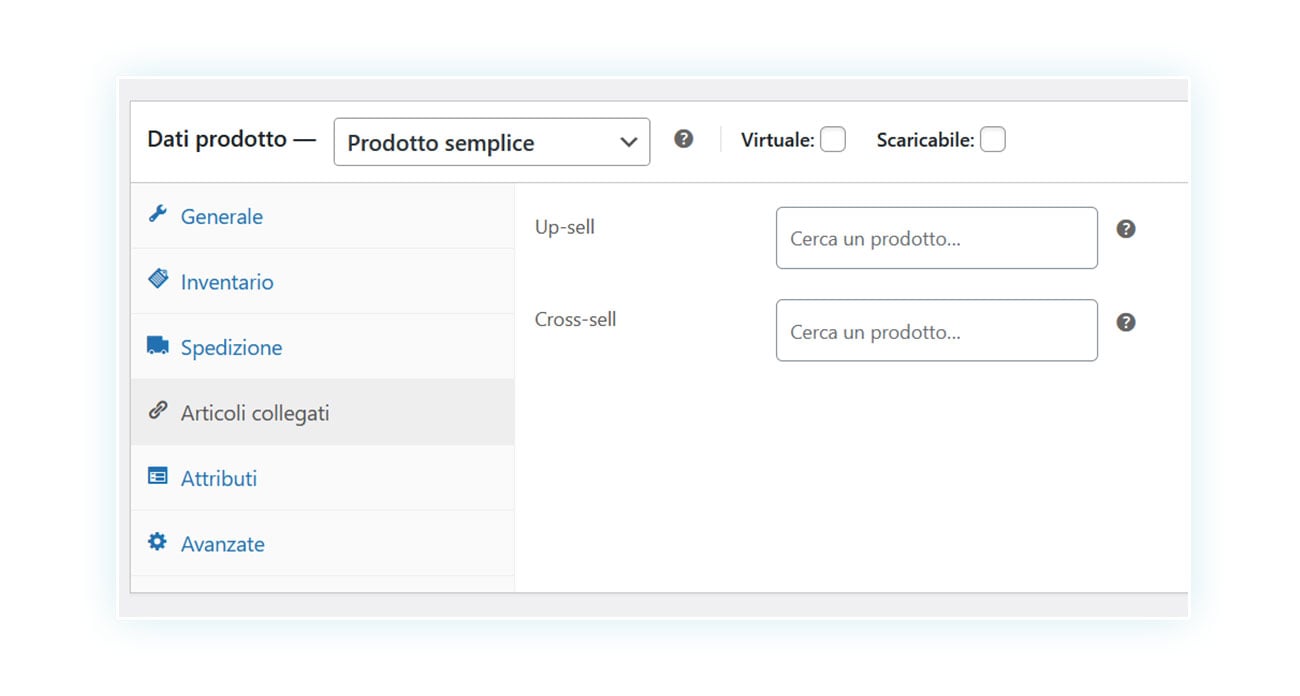The width and height of the screenshot is (1300, 696).
Task: Click the product type chevron arrow
Action: [628, 143]
